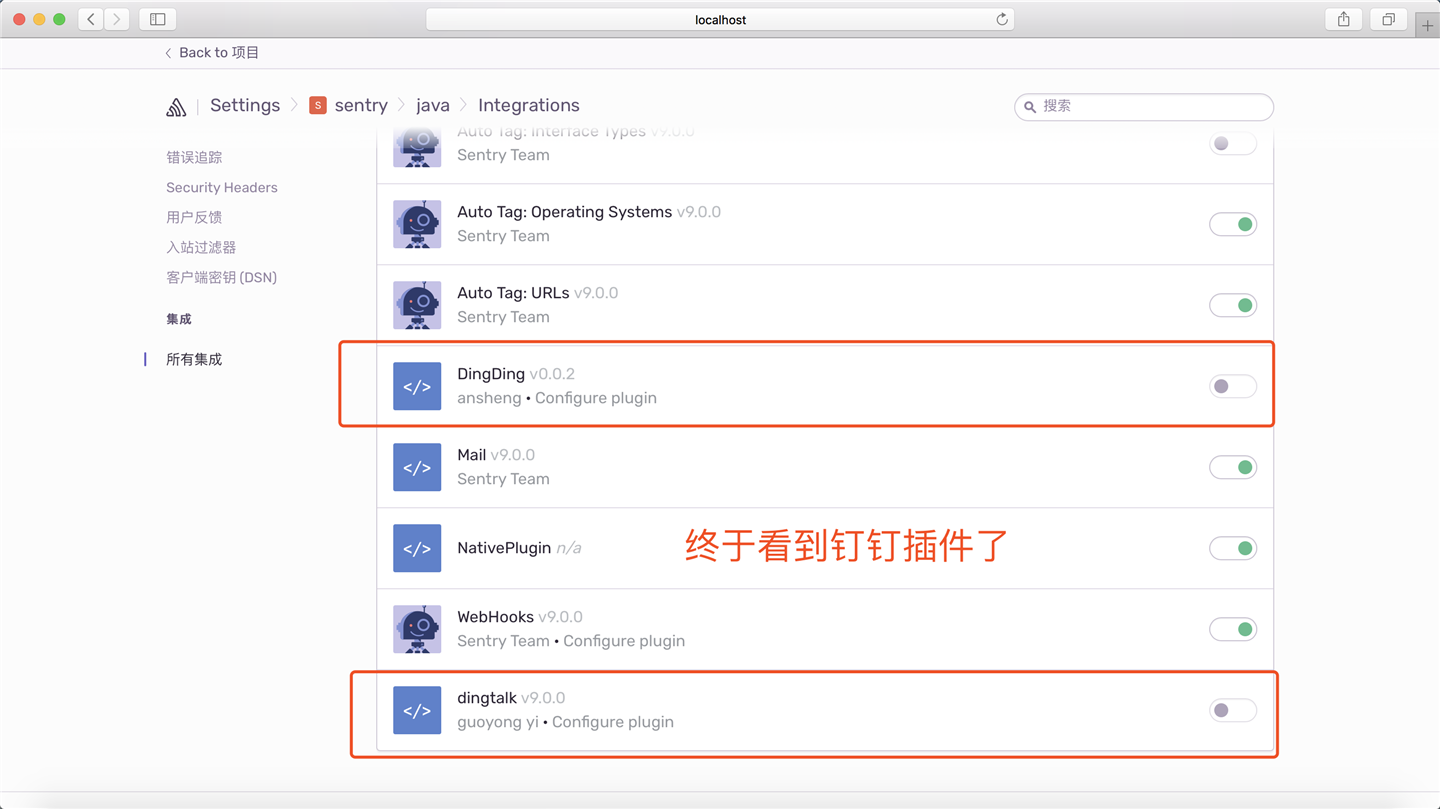Screen dimensions: 1440x809
Task: Go back with Safari's back arrow
Action: click(91, 19)
